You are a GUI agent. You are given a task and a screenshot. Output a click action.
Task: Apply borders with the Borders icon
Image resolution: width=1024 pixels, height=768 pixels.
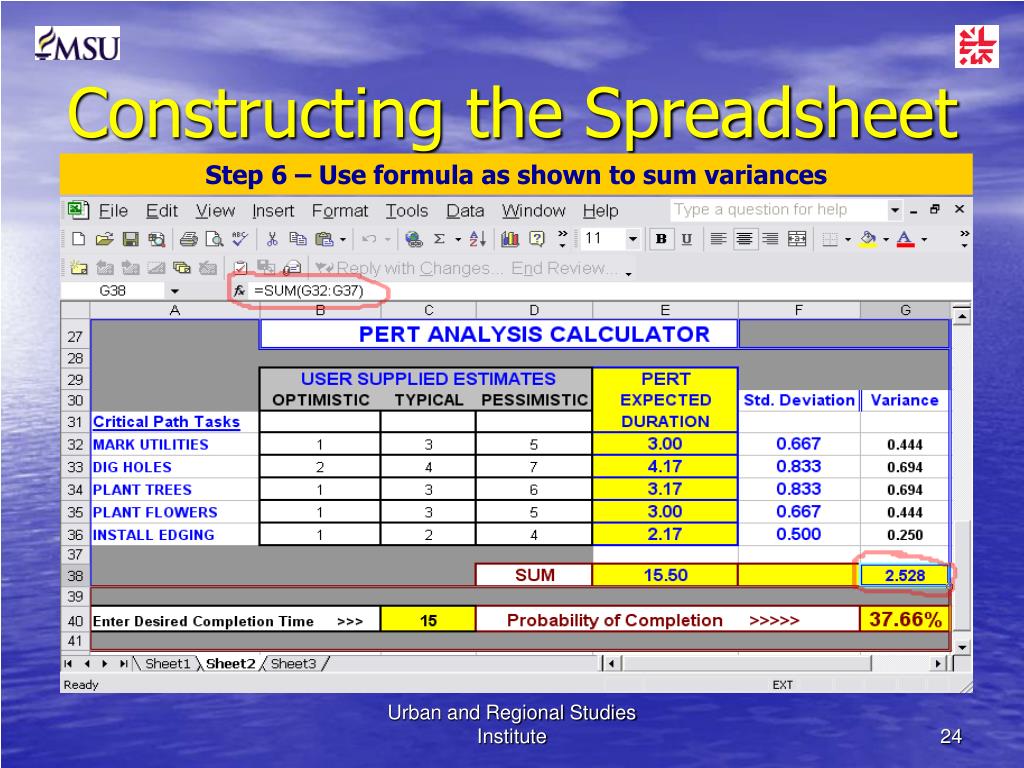(829, 240)
